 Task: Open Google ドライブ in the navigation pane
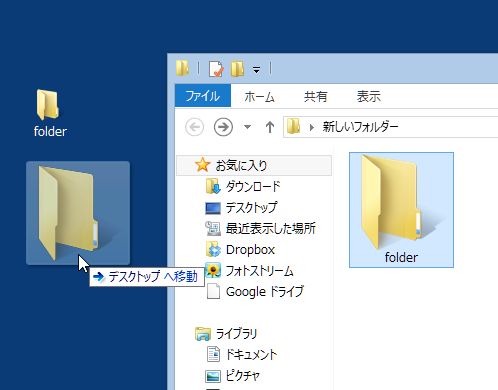point(265,292)
